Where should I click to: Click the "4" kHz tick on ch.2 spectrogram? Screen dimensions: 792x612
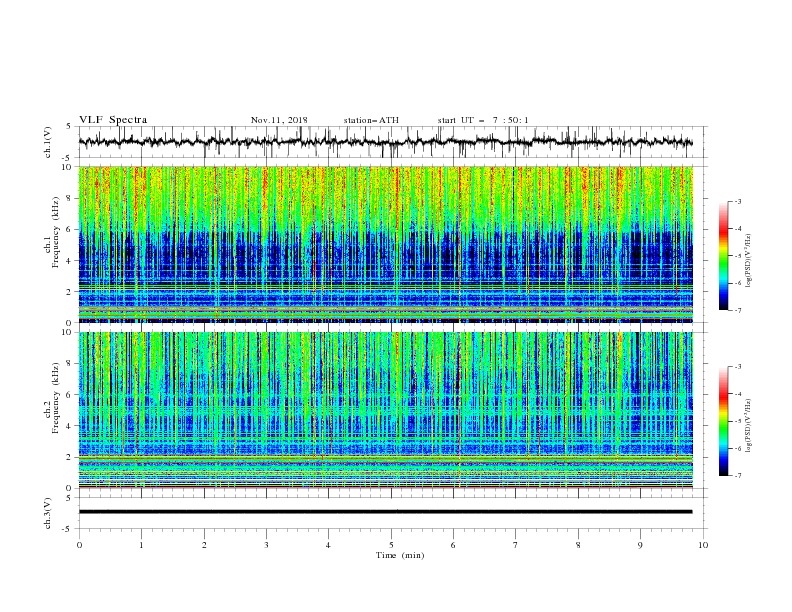click(x=69, y=426)
